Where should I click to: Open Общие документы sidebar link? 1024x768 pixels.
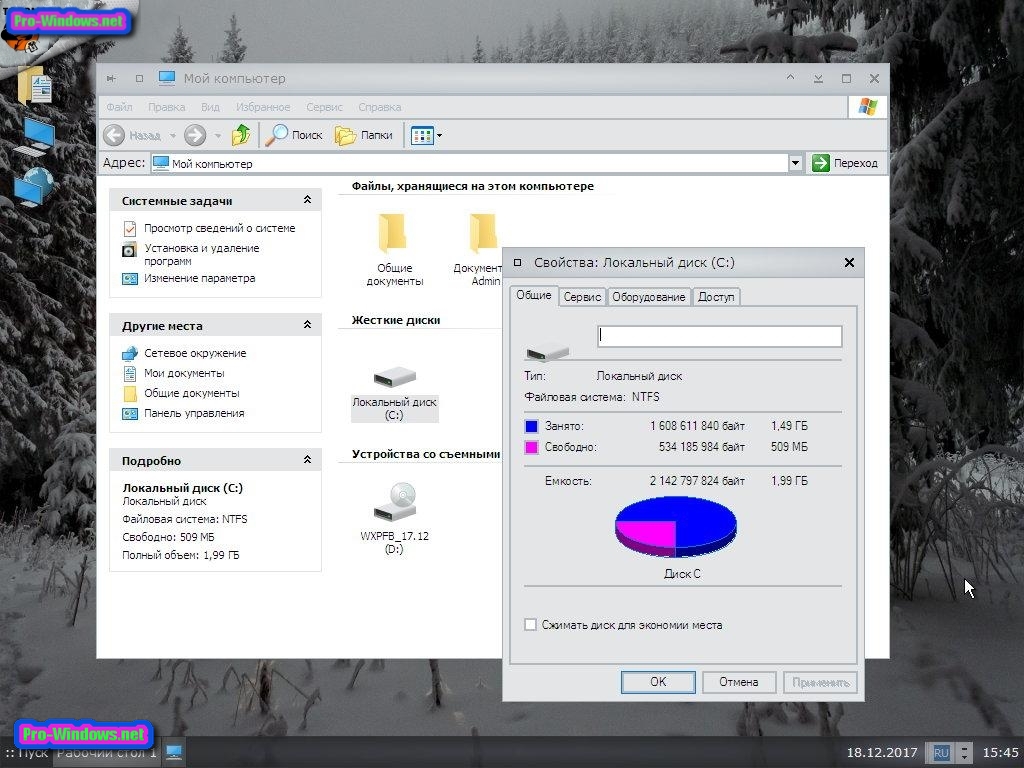coord(191,393)
